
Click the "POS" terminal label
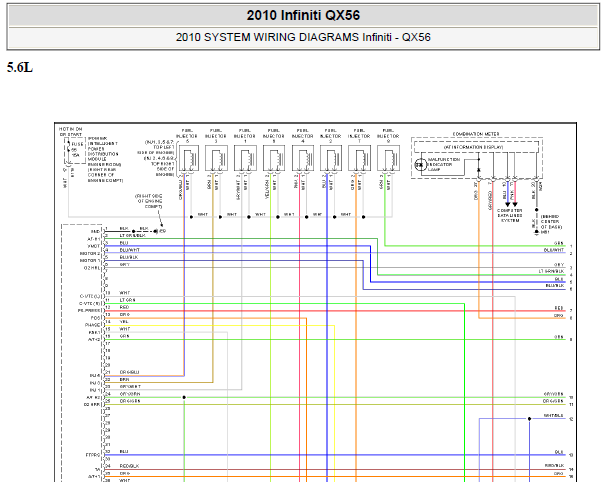(95, 318)
